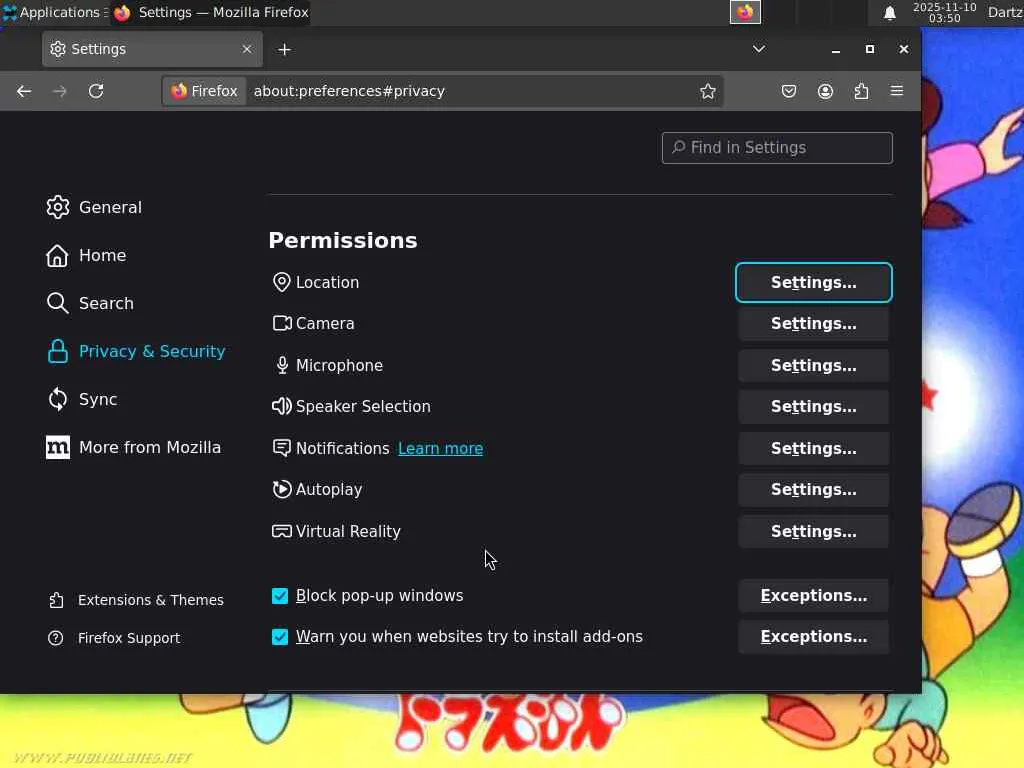Click the Find in Settings search field
Image resolution: width=1024 pixels, height=768 pixels.
(777, 148)
